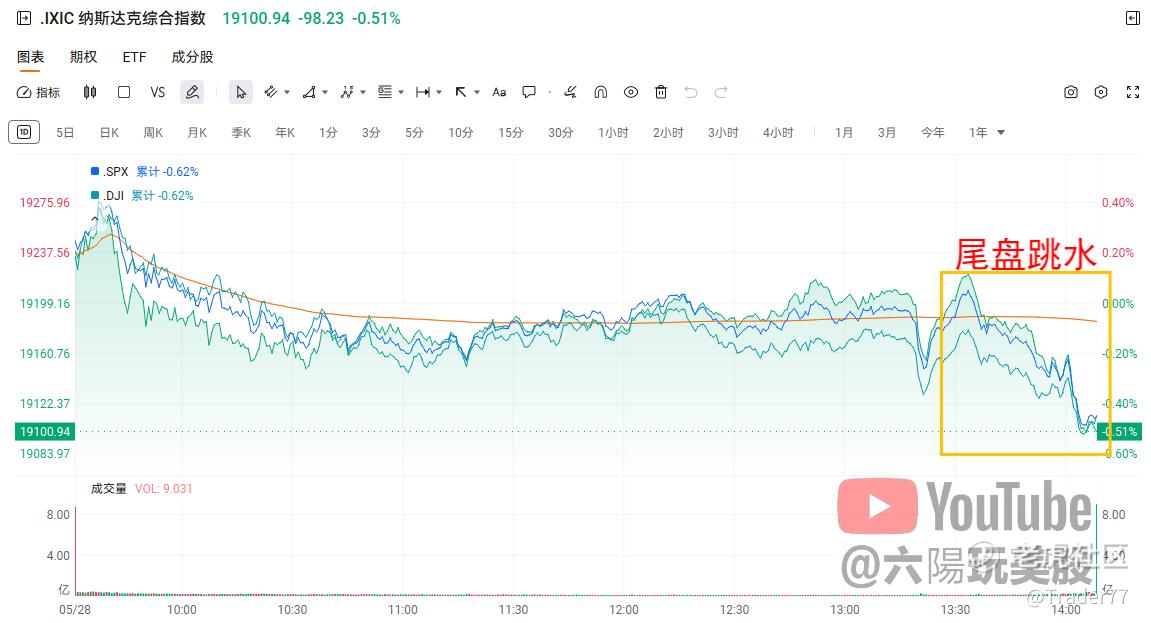This screenshot has width=1151, height=623.
Task: Expand the trend line tool dropdown
Action: [287, 92]
